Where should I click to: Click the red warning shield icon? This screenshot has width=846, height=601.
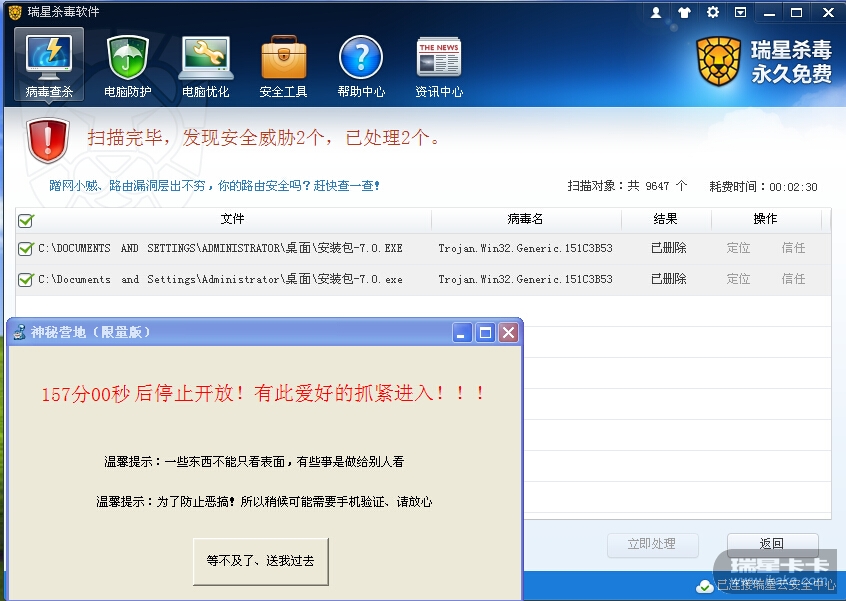tap(47, 140)
